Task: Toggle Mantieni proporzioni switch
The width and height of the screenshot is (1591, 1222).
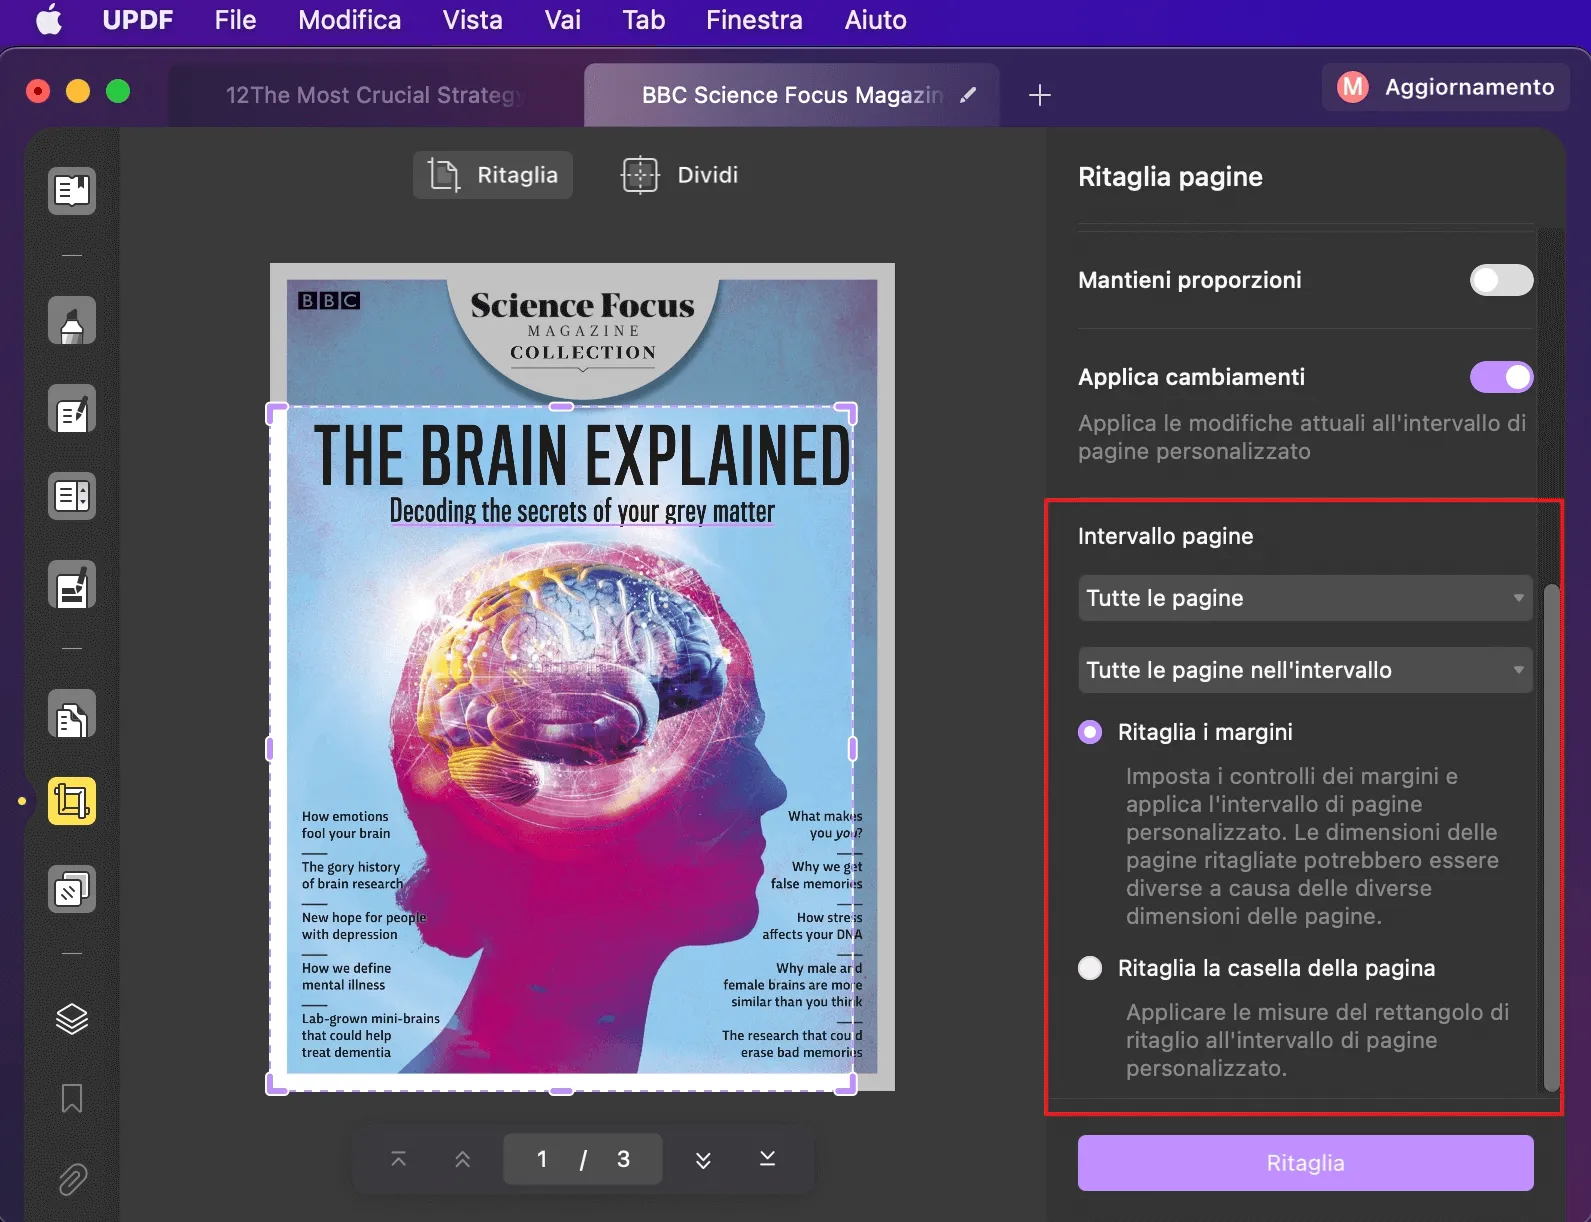Action: click(1501, 280)
